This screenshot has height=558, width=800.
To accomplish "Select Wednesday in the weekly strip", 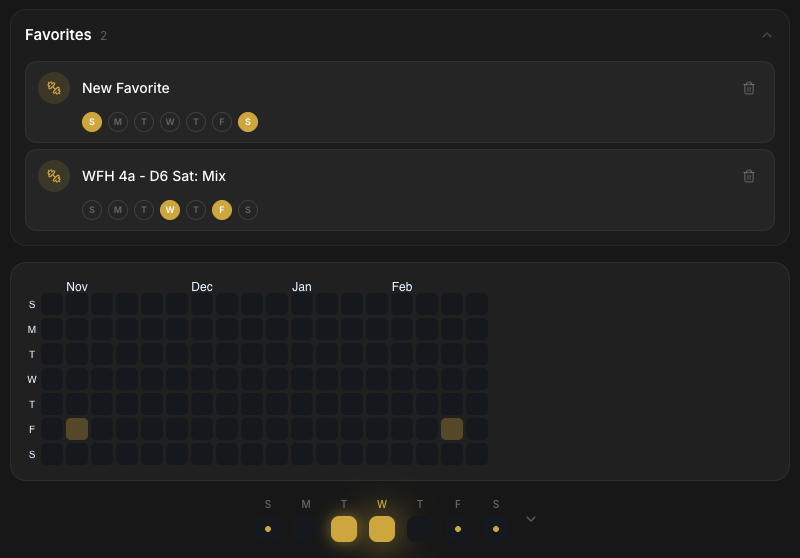I will pos(382,528).
